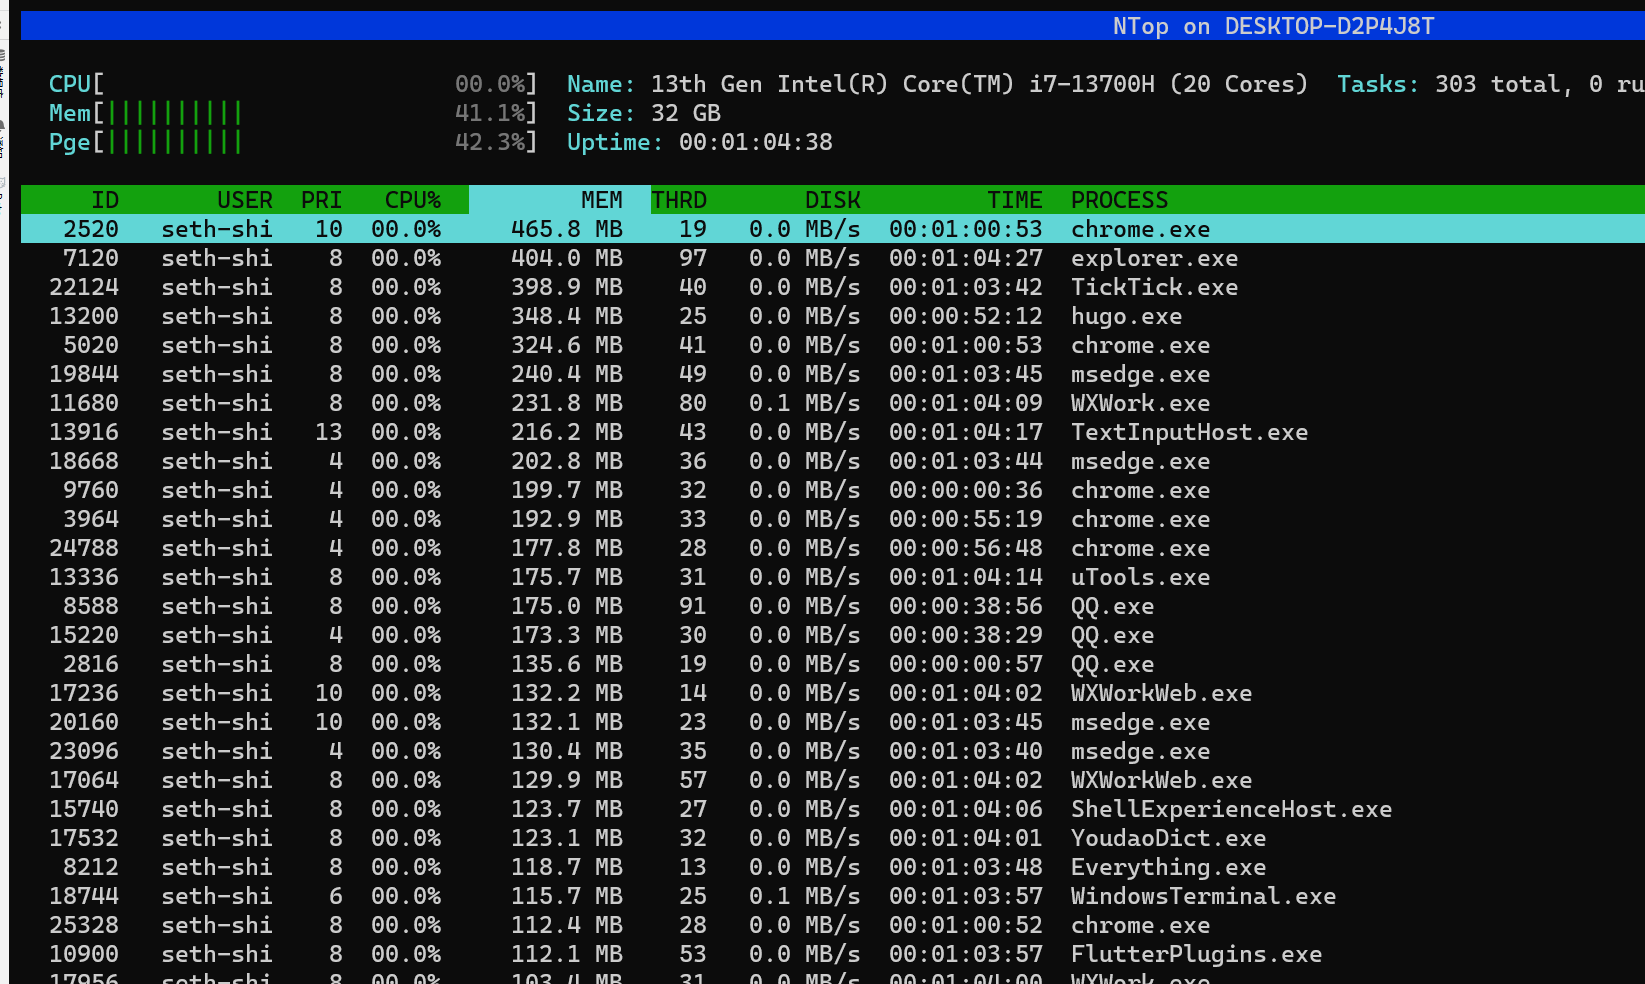Screen dimensions: 1645x984
Task: Select QQ.exe row with ID 2816
Action: pyautogui.click(x=833, y=664)
